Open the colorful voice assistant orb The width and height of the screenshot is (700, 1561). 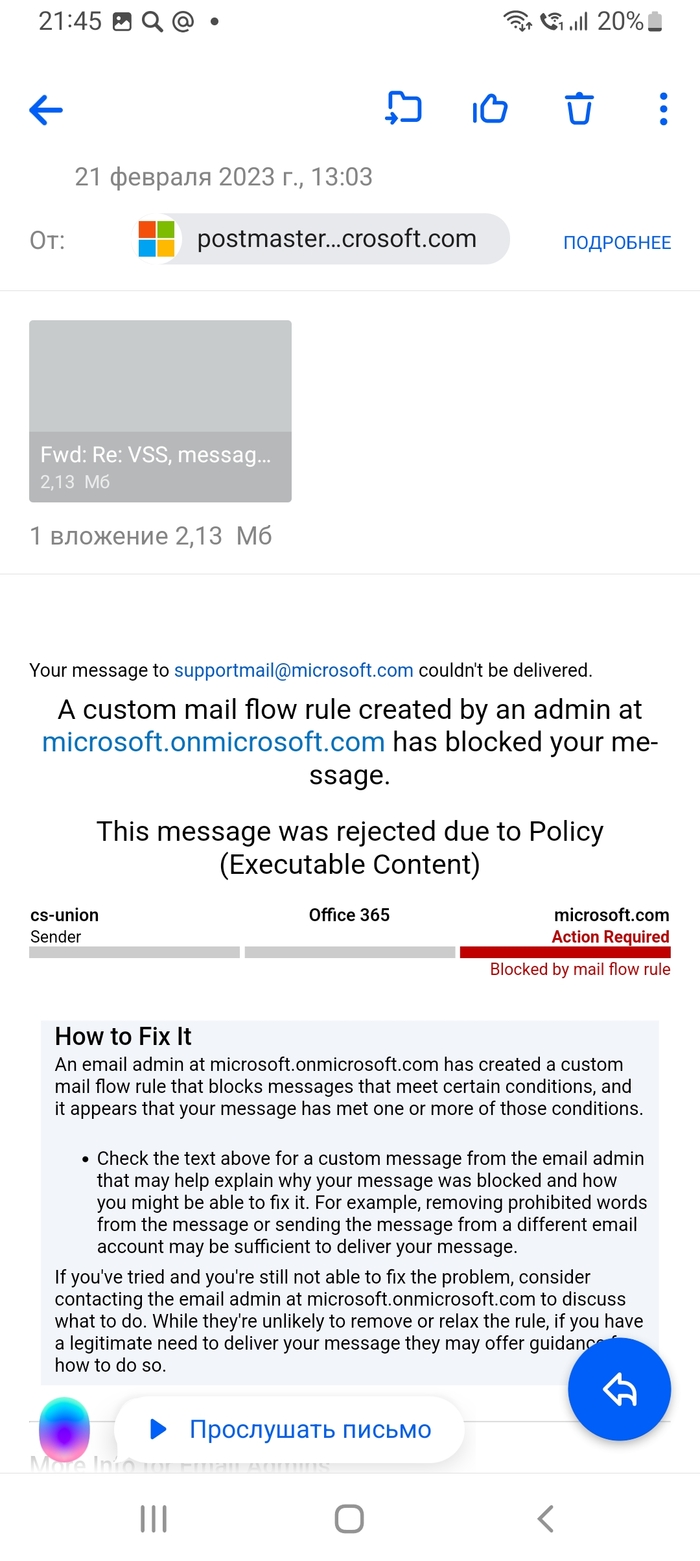coord(64,1429)
